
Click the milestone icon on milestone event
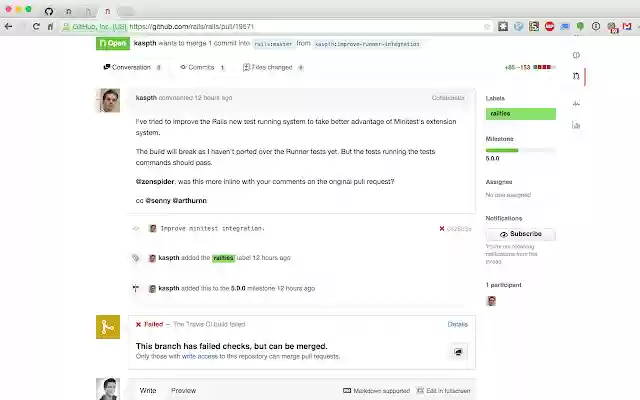[136, 288]
